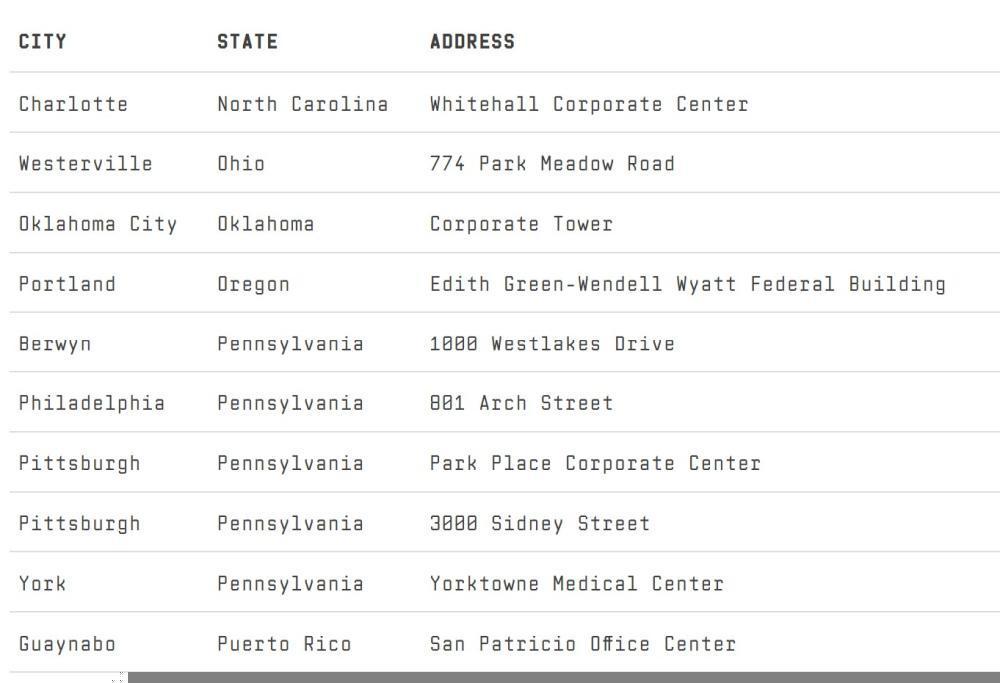Select the ADDRESS column header
The image size is (1000, 683).
click(x=472, y=42)
